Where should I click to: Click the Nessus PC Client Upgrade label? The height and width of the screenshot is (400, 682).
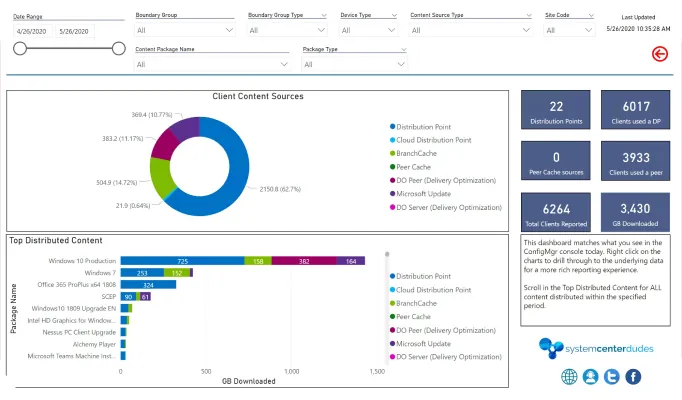[79, 332]
